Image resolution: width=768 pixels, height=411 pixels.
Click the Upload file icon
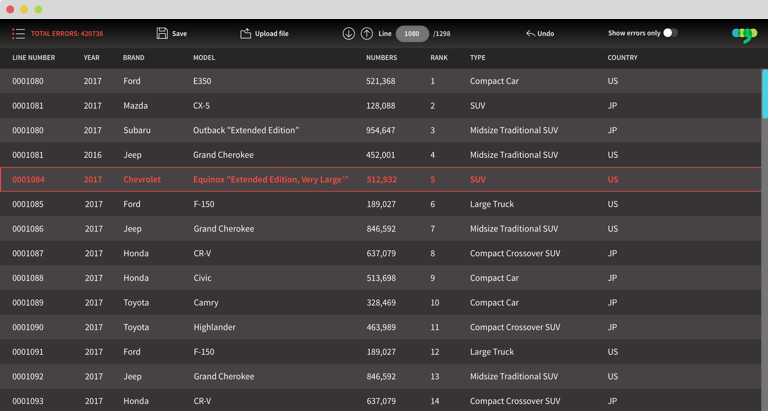coord(245,33)
